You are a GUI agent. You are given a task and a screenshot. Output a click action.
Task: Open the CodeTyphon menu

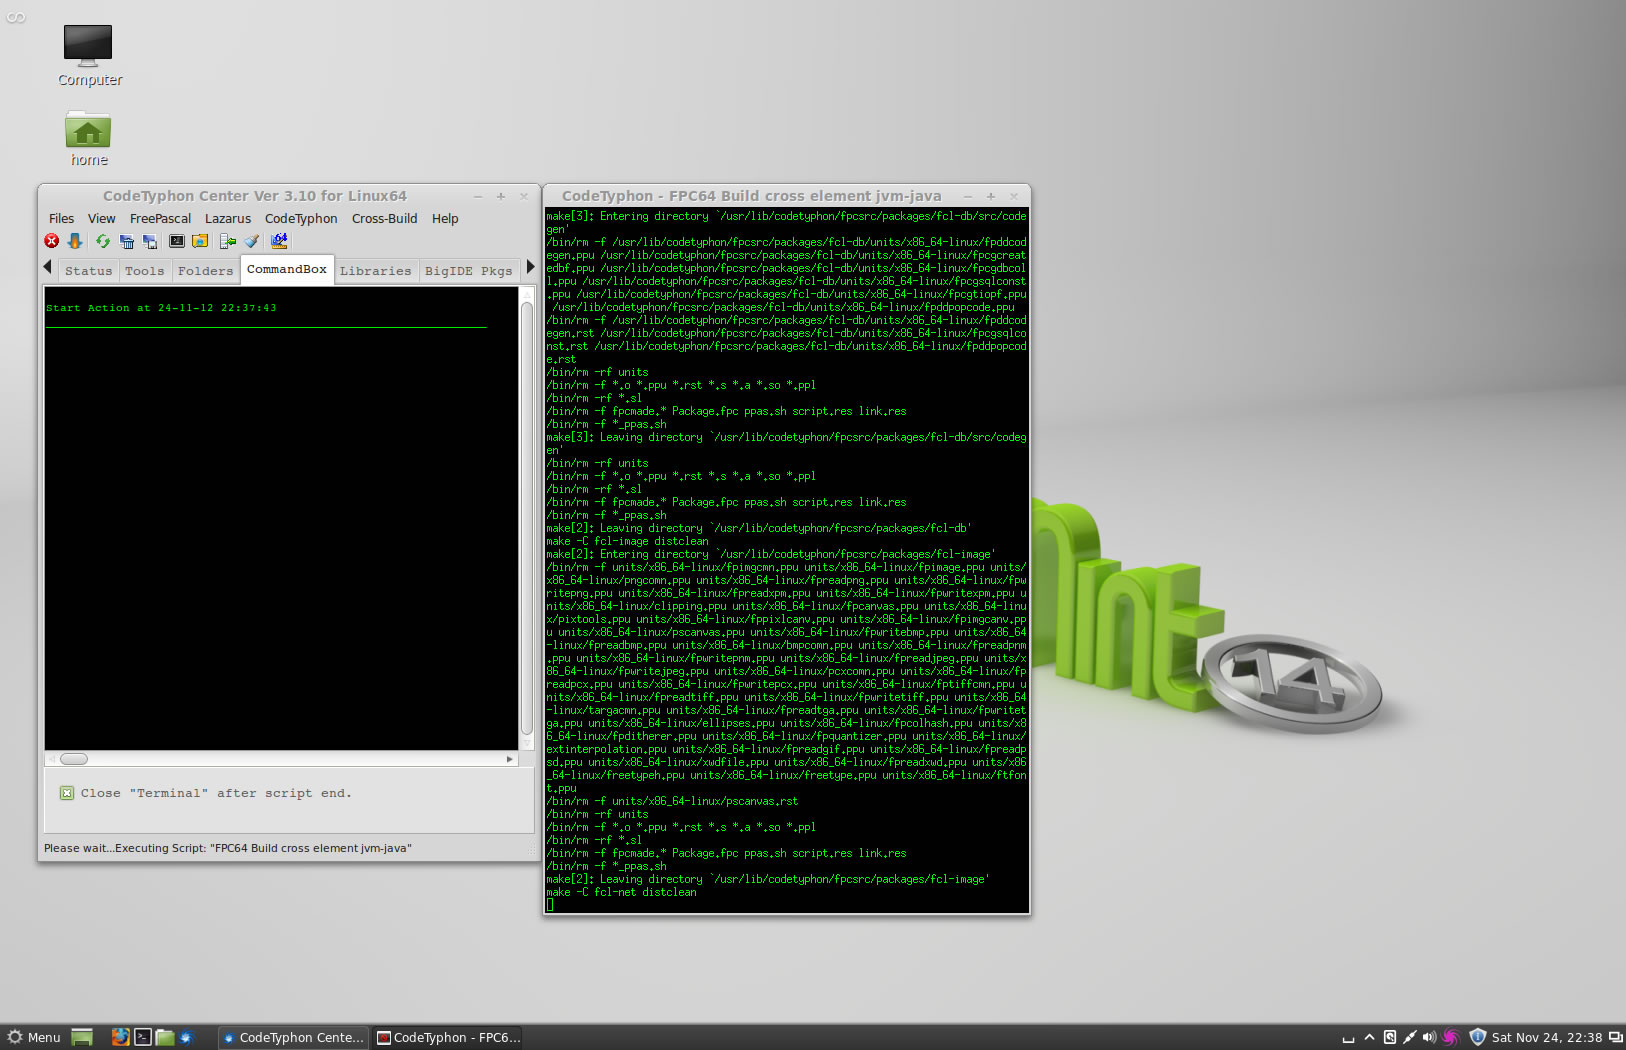point(301,219)
